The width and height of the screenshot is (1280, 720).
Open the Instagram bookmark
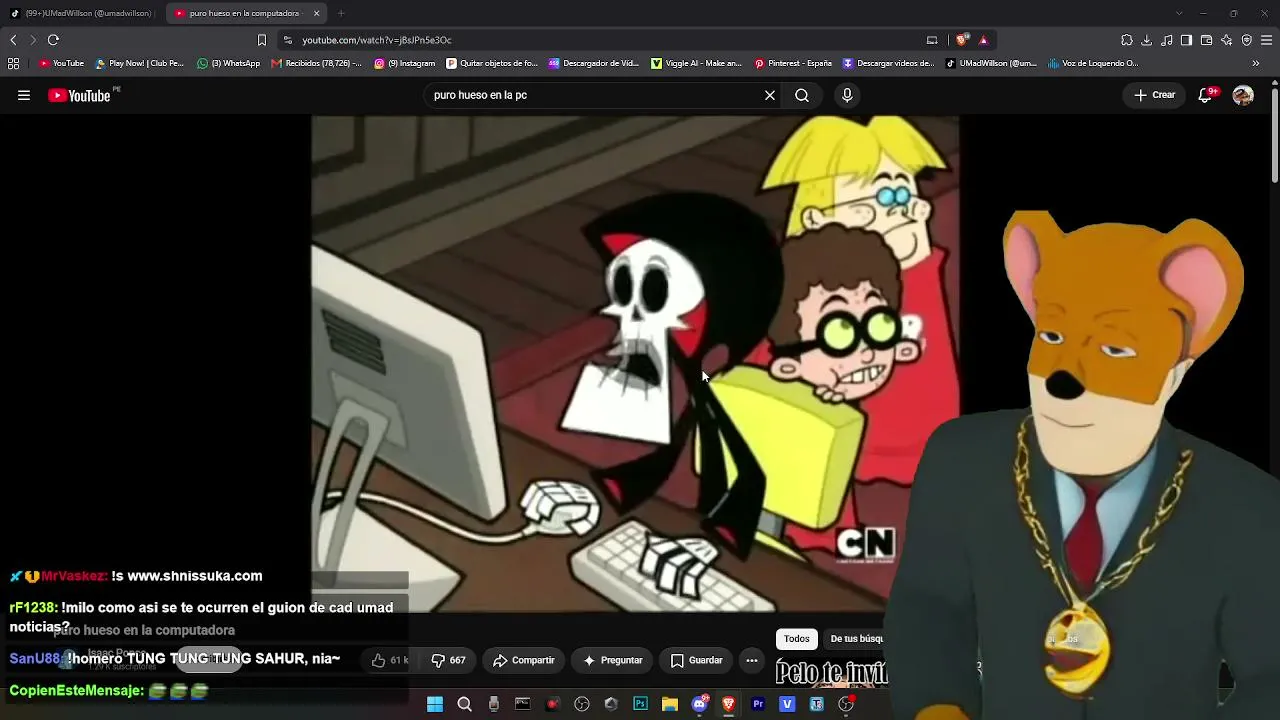[x=405, y=63]
